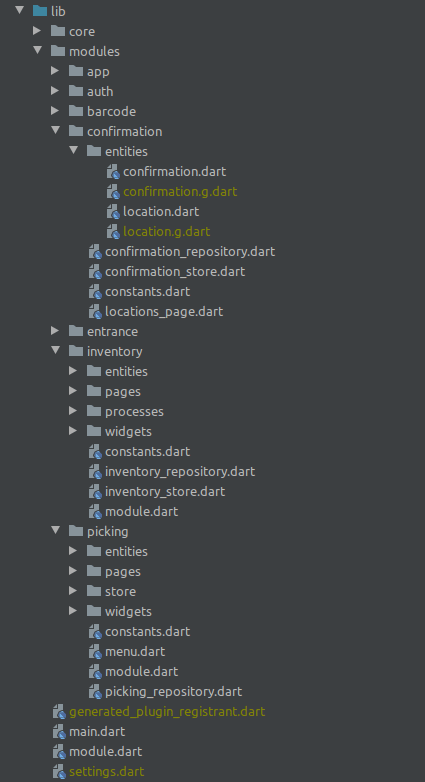Click Dart file icon beside inventory_repository.dart

pyautogui.click(x=95, y=472)
